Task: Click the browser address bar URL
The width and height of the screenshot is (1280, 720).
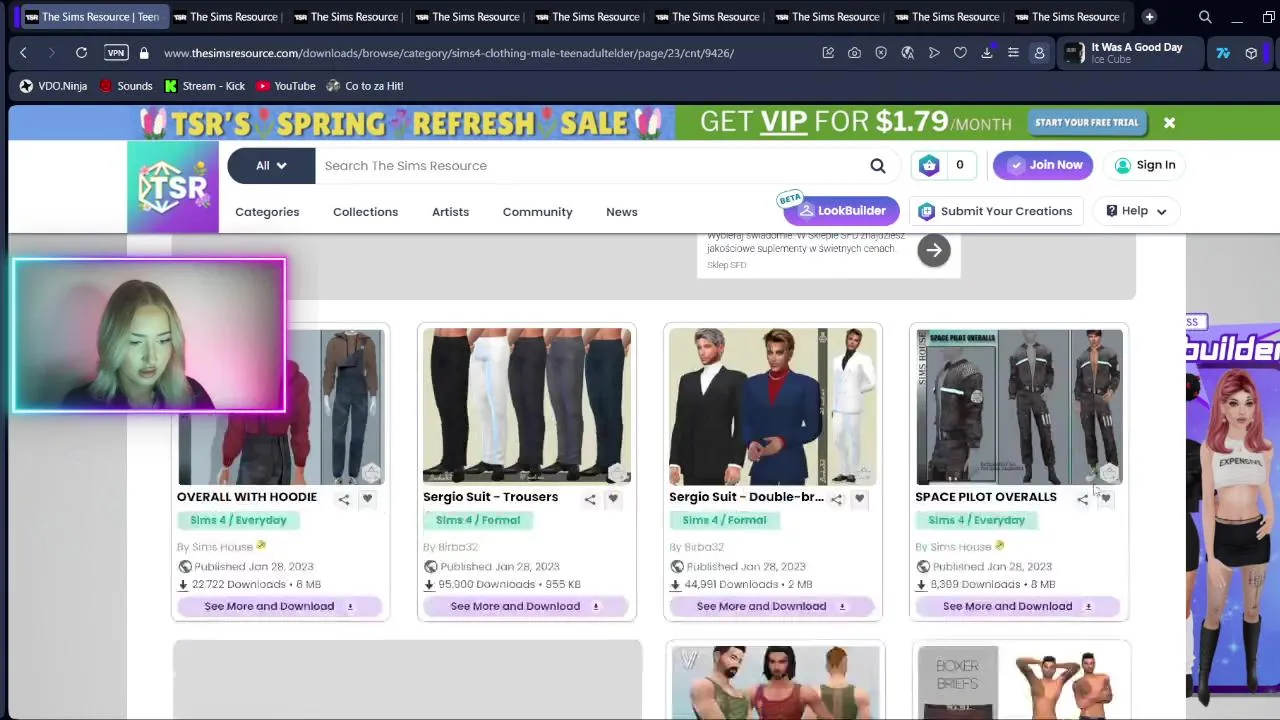Action: 449,53
